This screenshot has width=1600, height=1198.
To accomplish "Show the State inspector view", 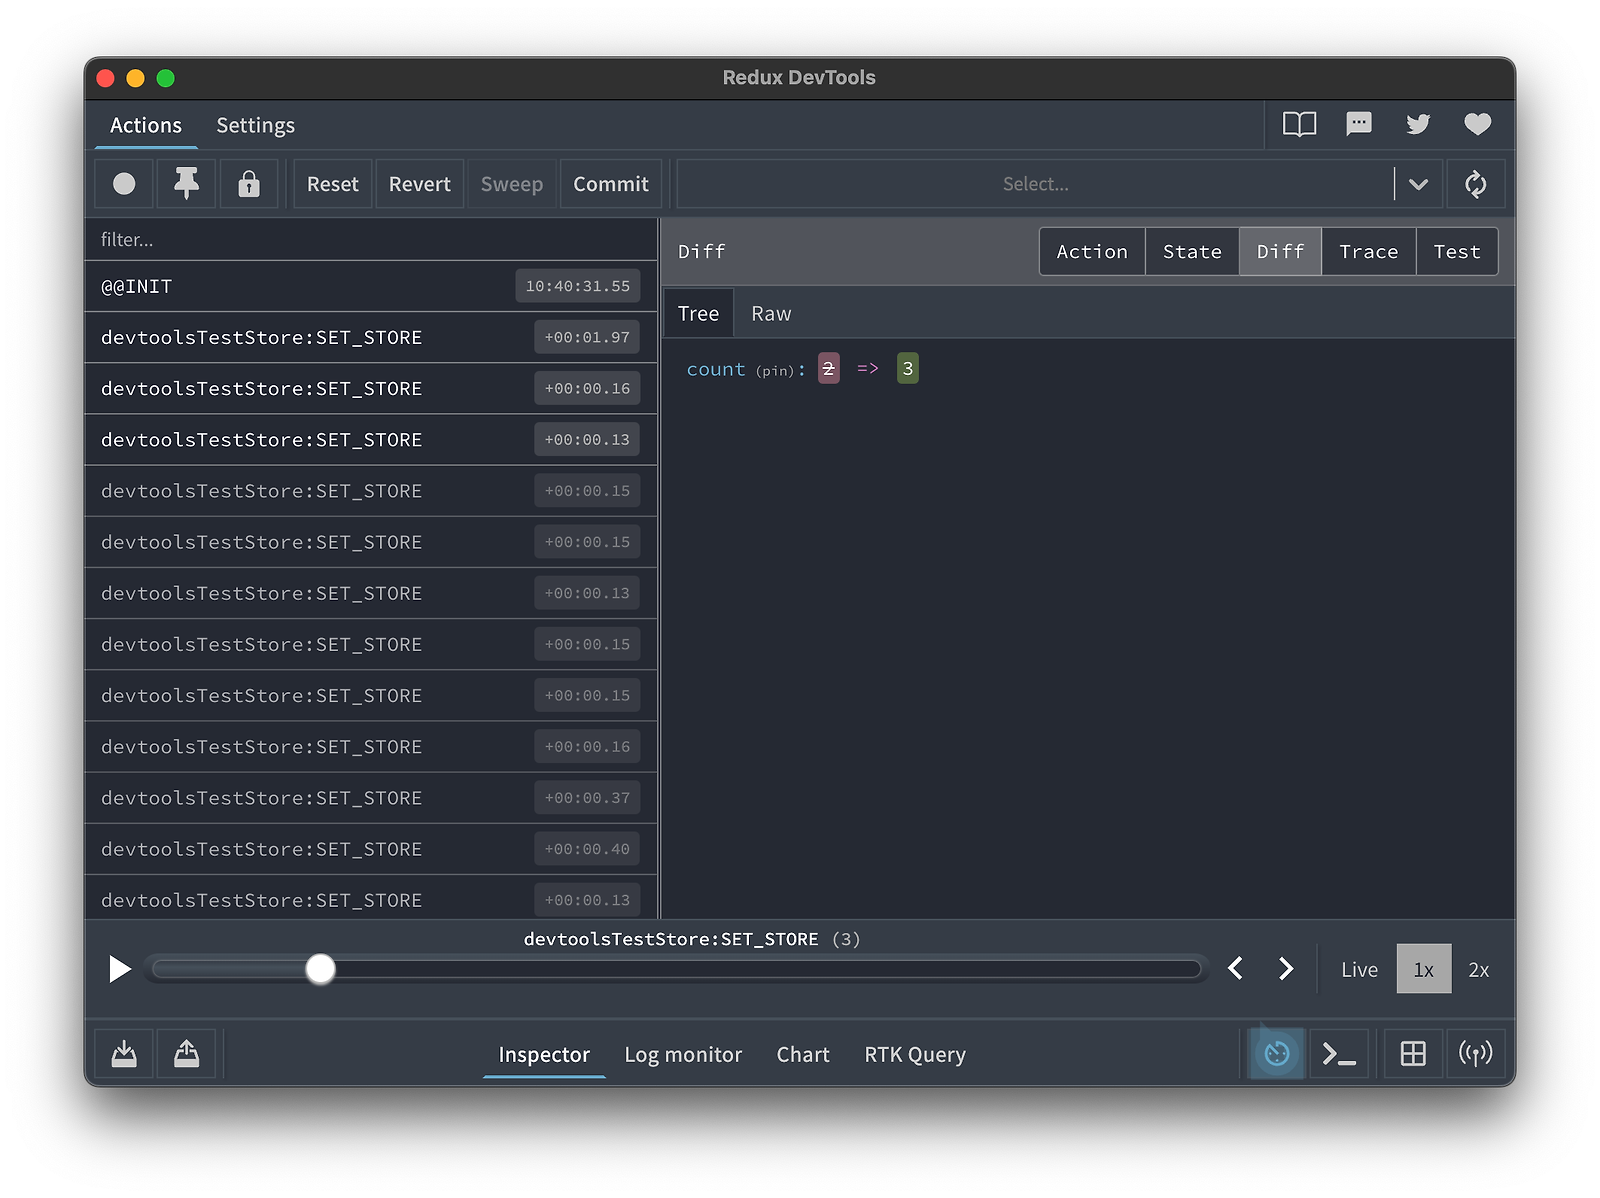I will 1192,251.
